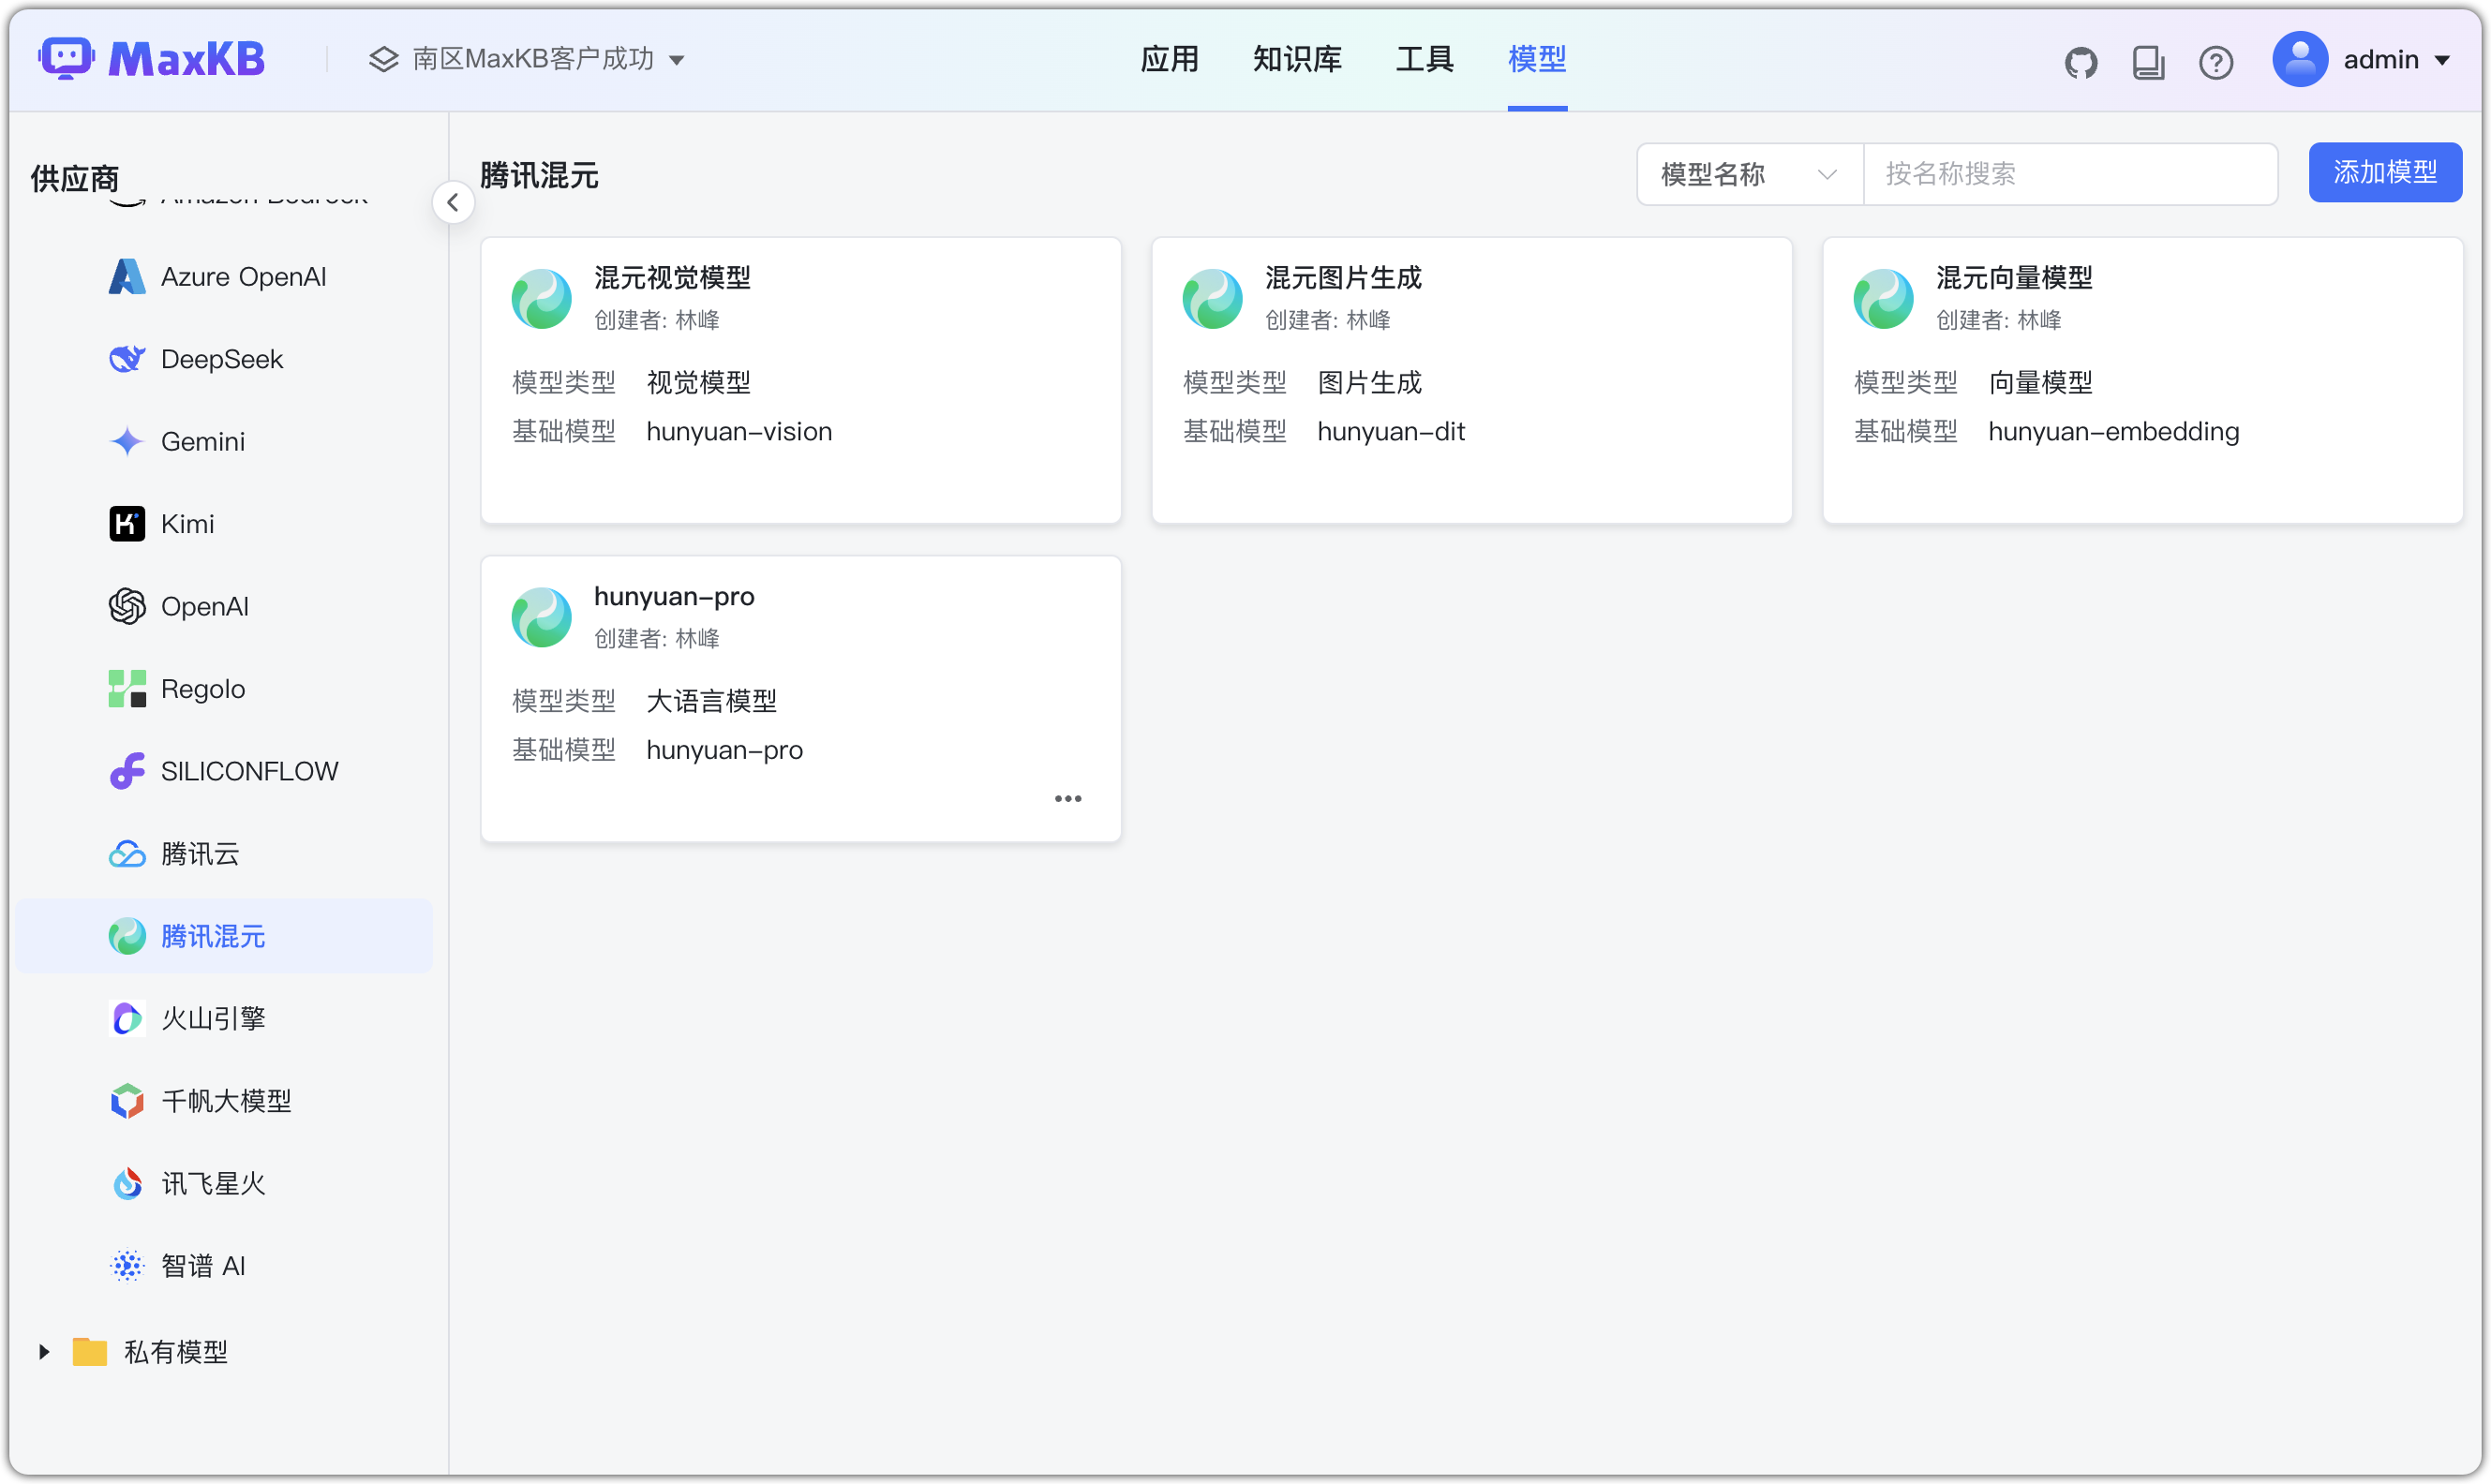Click the hunyuan–embedding base model text
This screenshot has width=2491, height=1484.
click(x=2113, y=431)
